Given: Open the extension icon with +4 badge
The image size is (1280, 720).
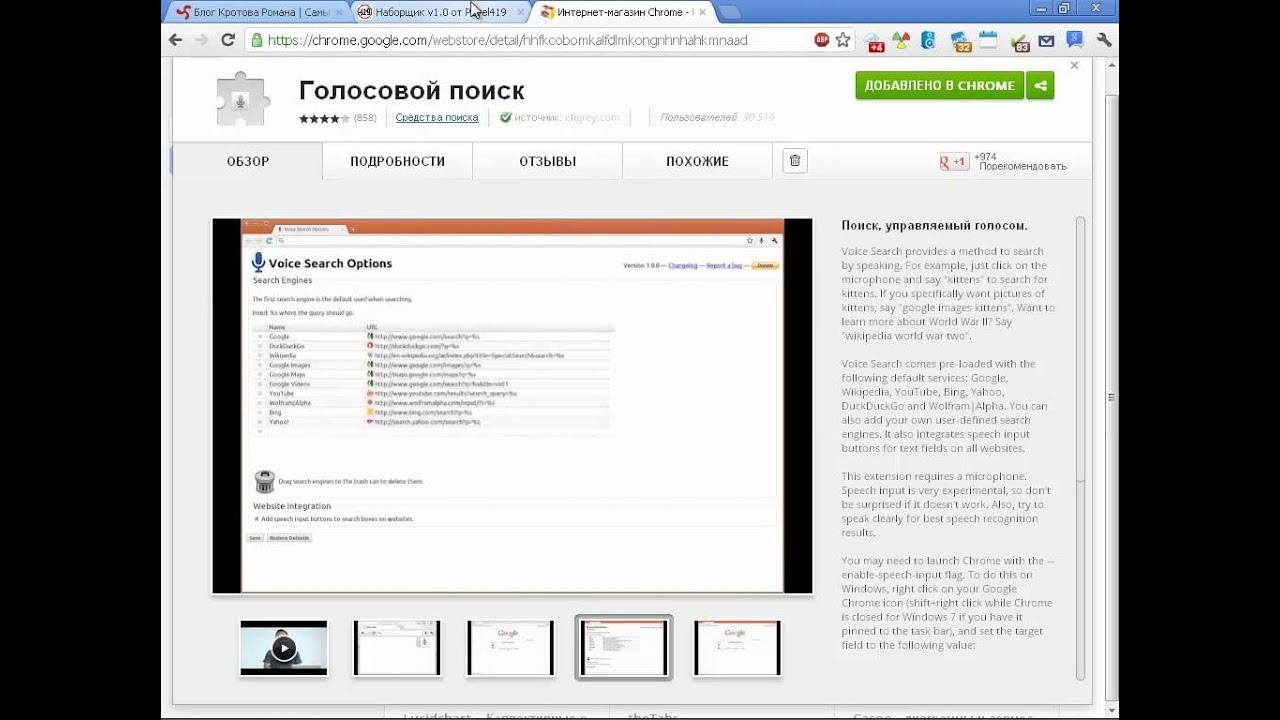Looking at the screenshot, I should coord(875,41).
